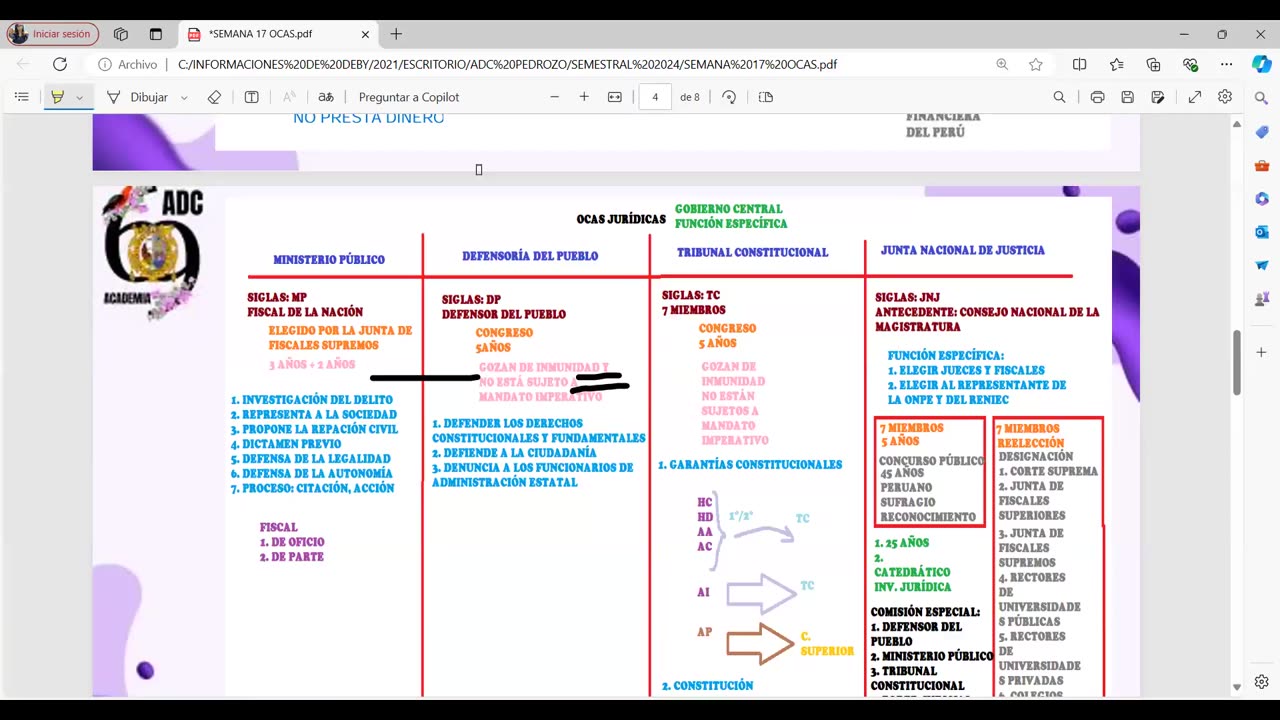Click the scroll down arrow
This screenshot has height=720, width=1280.
coord(1237,687)
